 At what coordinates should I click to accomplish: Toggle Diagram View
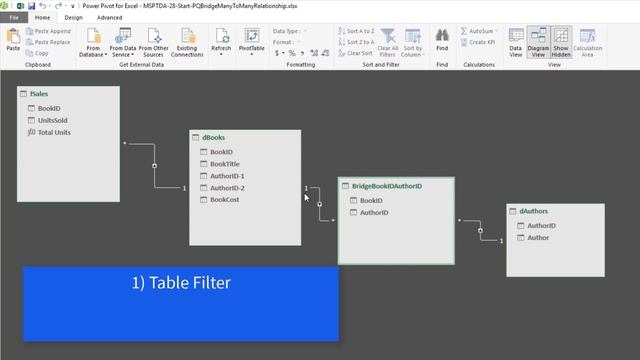click(538, 42)
